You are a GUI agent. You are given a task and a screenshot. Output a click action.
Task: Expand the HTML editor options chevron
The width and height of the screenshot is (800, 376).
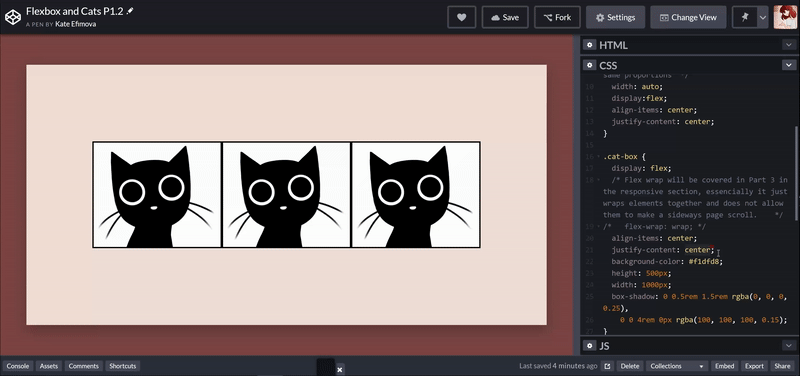pyautogui.click(x=788, y=45)
